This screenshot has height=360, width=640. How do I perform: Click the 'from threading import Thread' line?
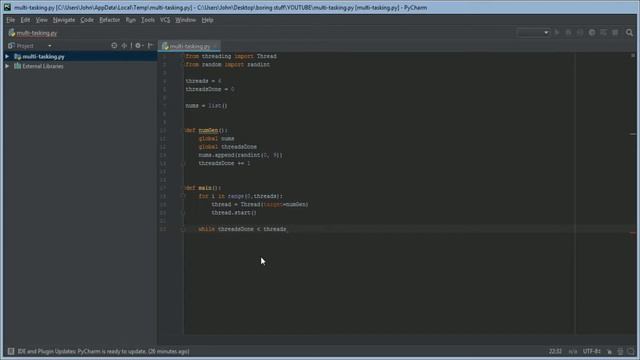[x=231, y=56]
